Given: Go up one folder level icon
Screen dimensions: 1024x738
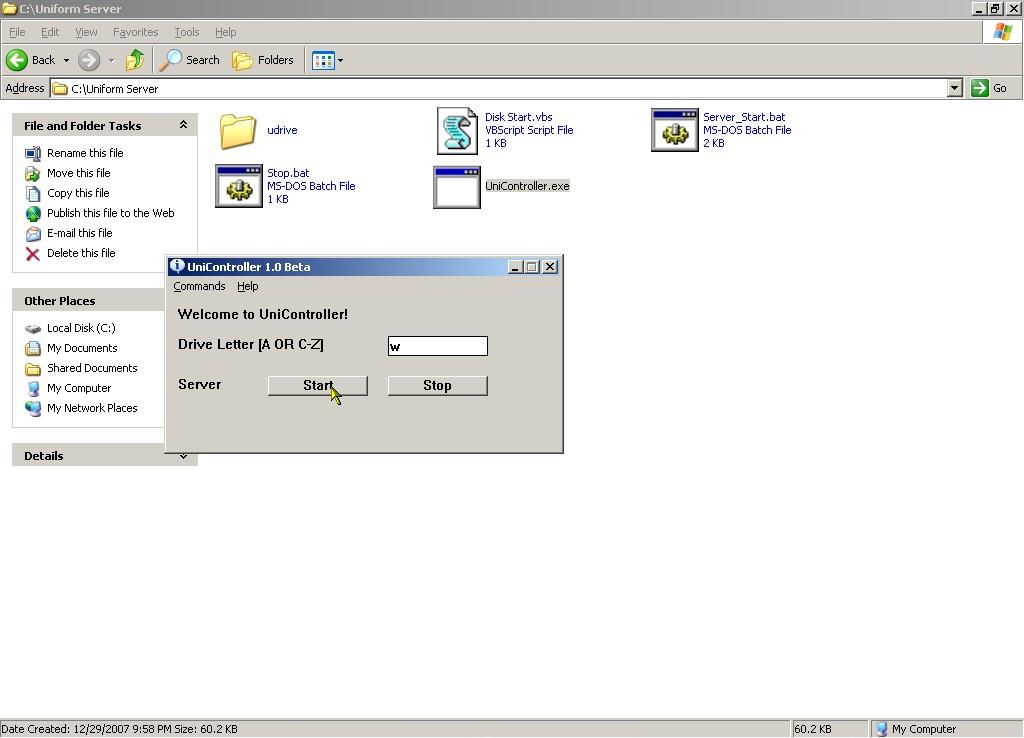Looking at the screenshot, I should pyautogui.click(x=135, y=60).
